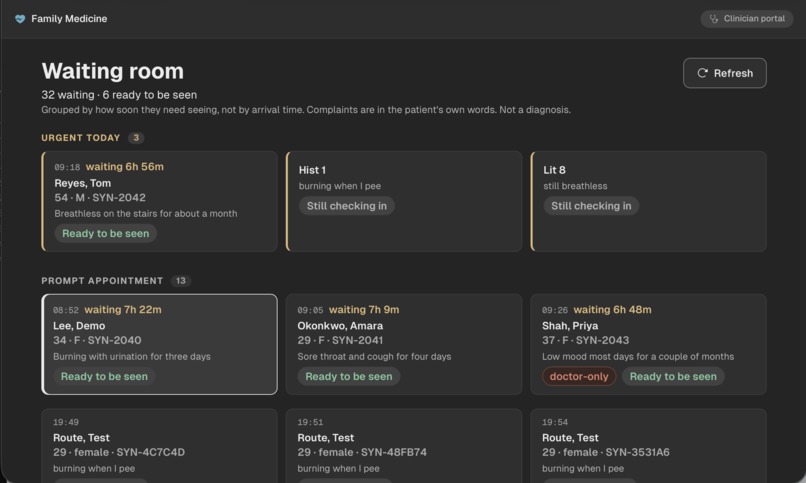Select Shah, Priya patient name
The image size is (806, 483).
point(570,326)
